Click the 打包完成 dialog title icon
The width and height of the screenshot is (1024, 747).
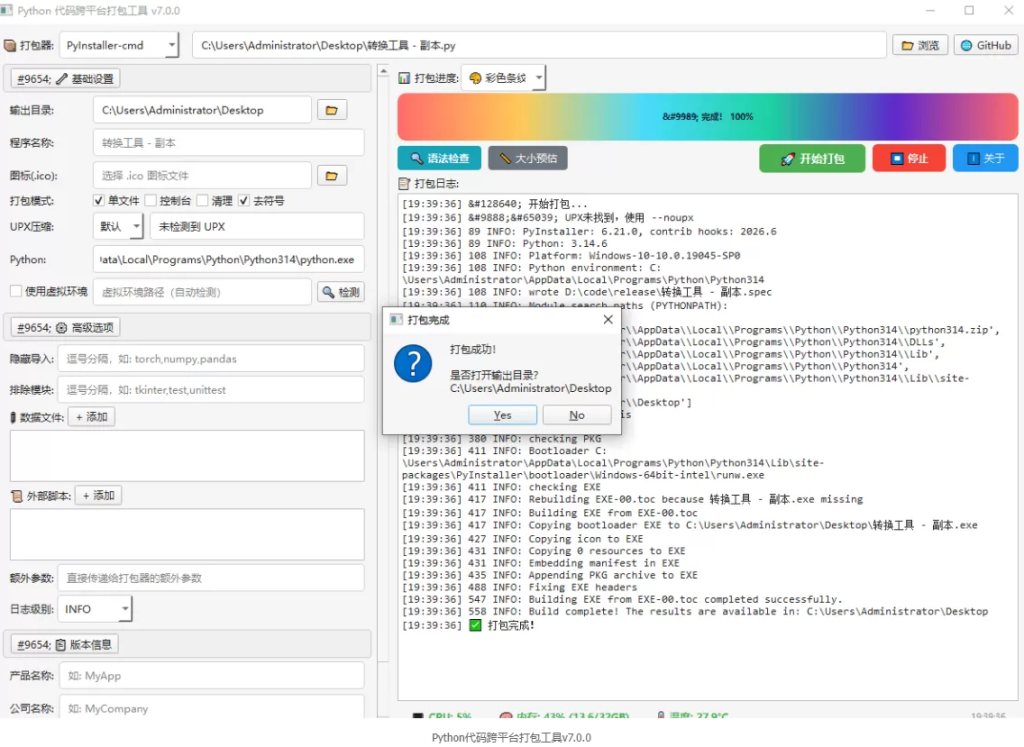[396, 319]
